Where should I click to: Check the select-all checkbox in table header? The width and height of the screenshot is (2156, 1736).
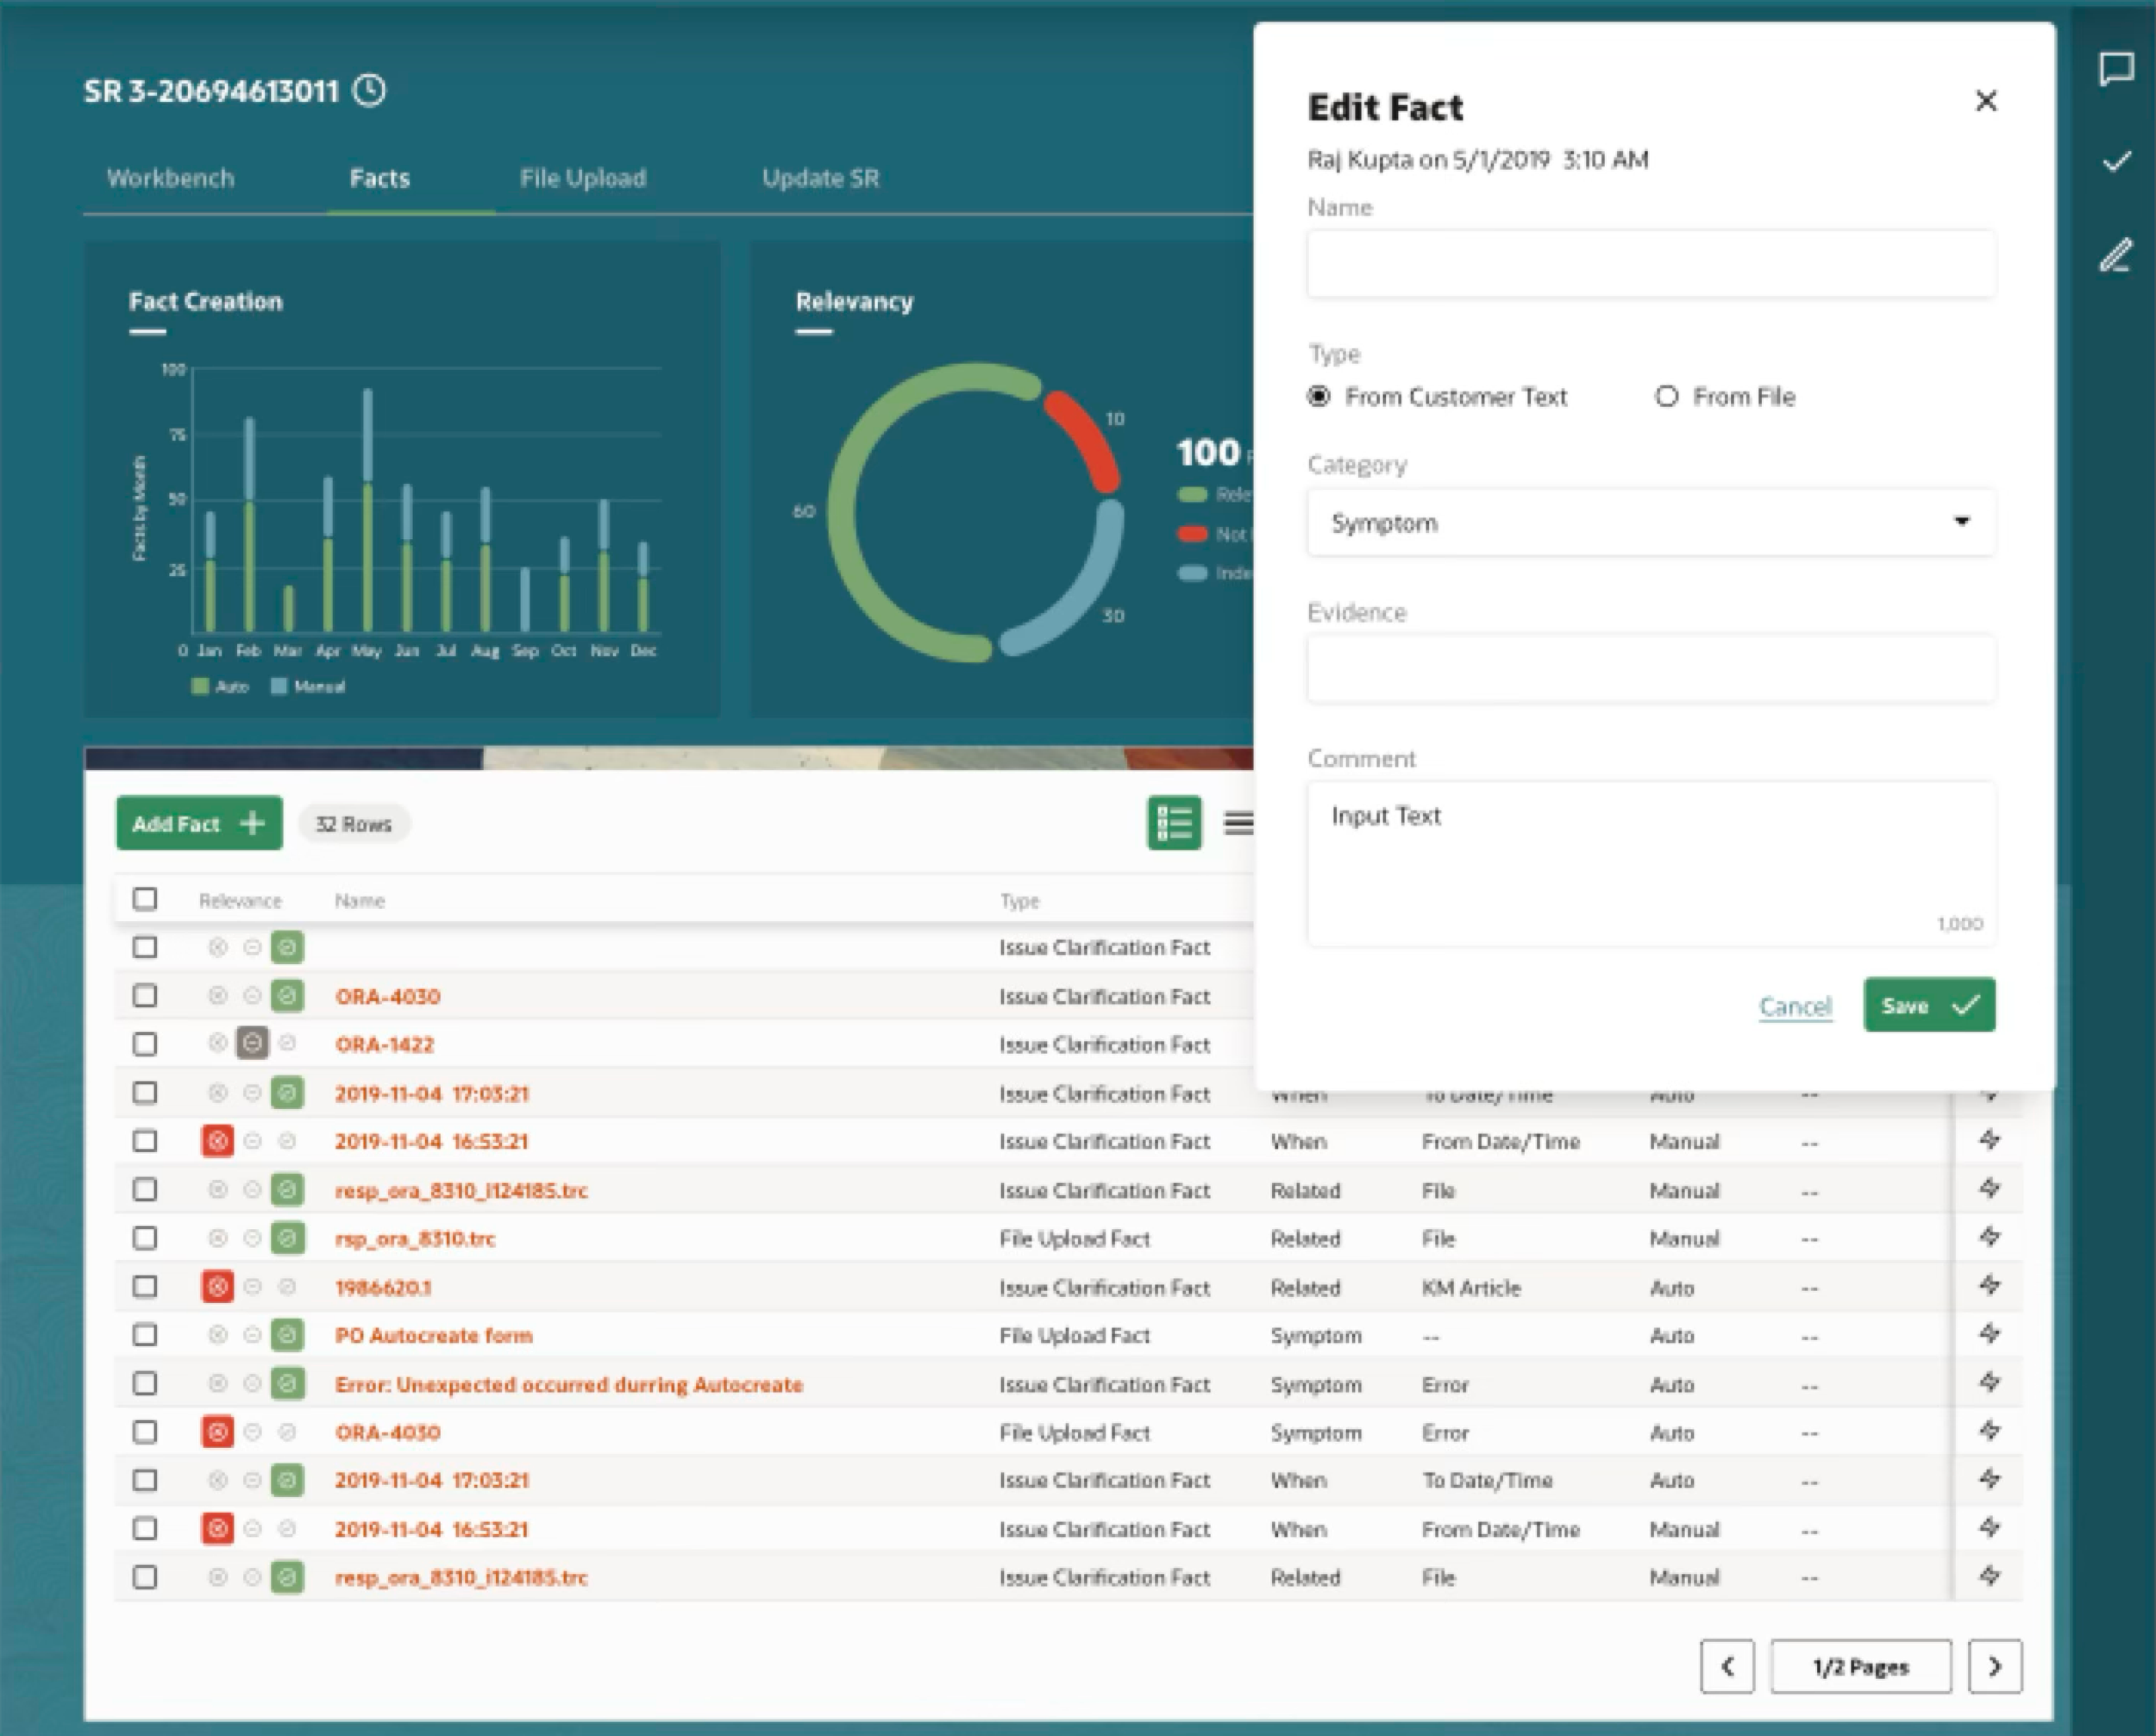click(145, 899)
